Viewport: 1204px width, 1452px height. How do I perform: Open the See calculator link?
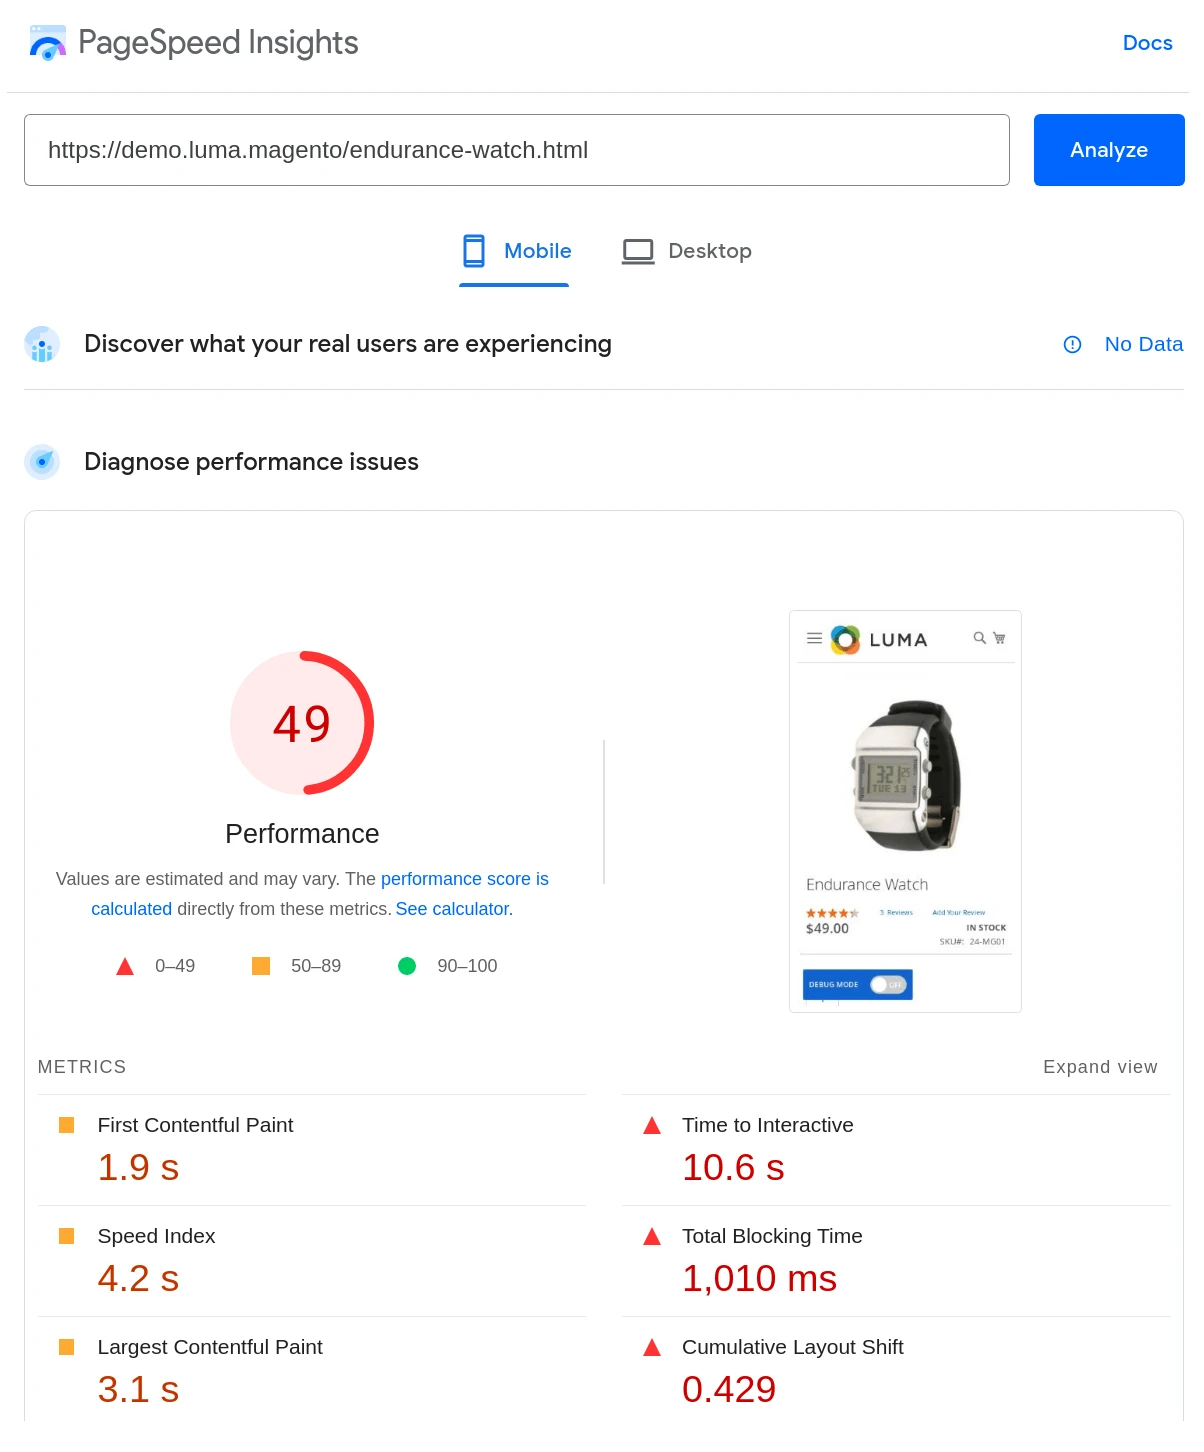tap(453, 909)
